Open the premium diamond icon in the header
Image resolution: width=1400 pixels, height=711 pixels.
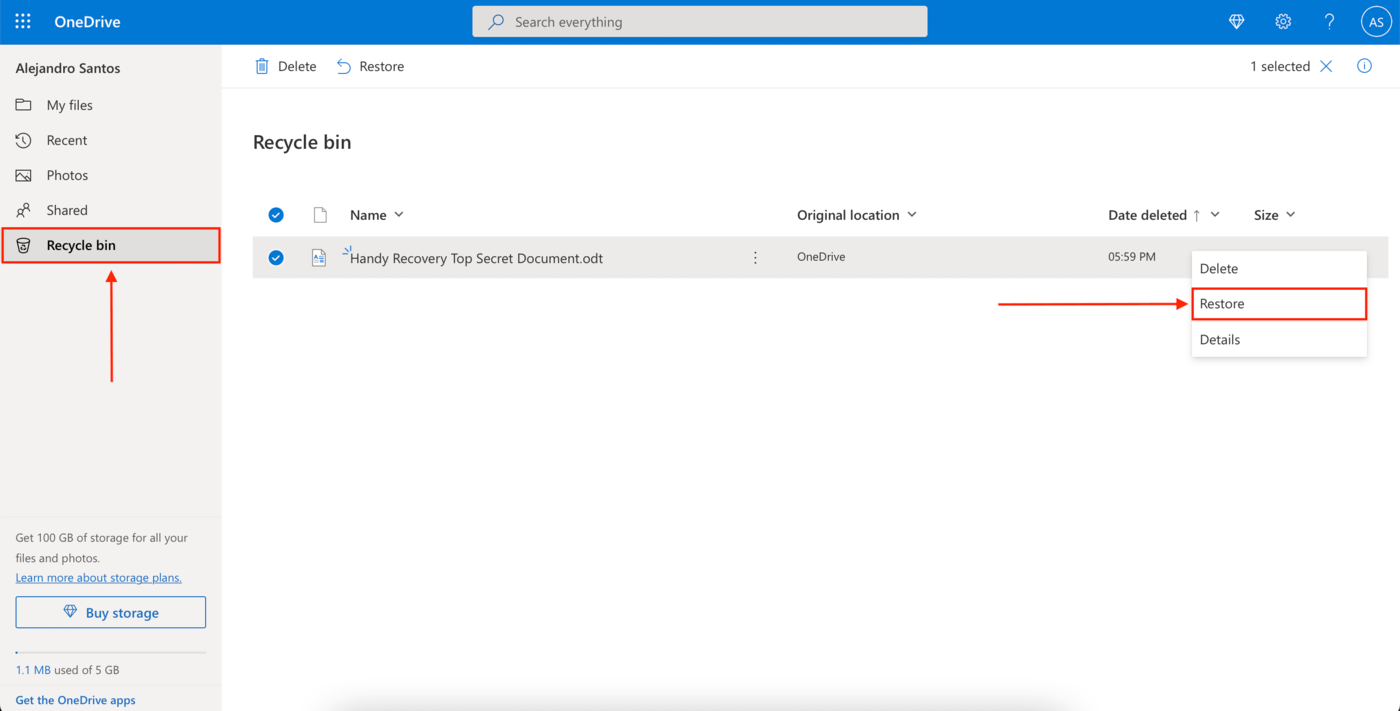(x=1237, y=22)
